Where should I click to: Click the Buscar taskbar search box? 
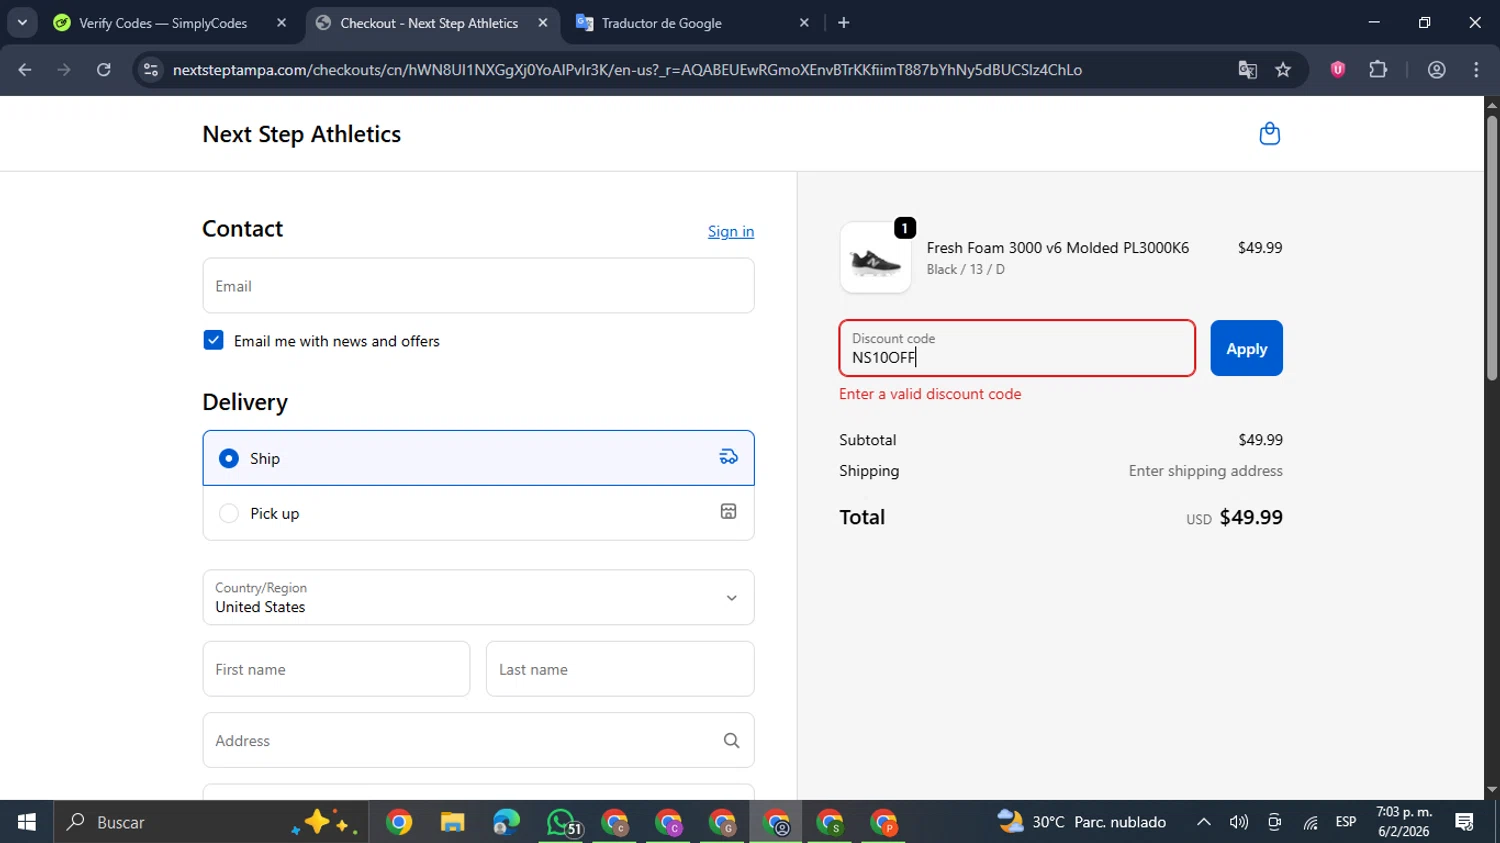tap(210, 822)
